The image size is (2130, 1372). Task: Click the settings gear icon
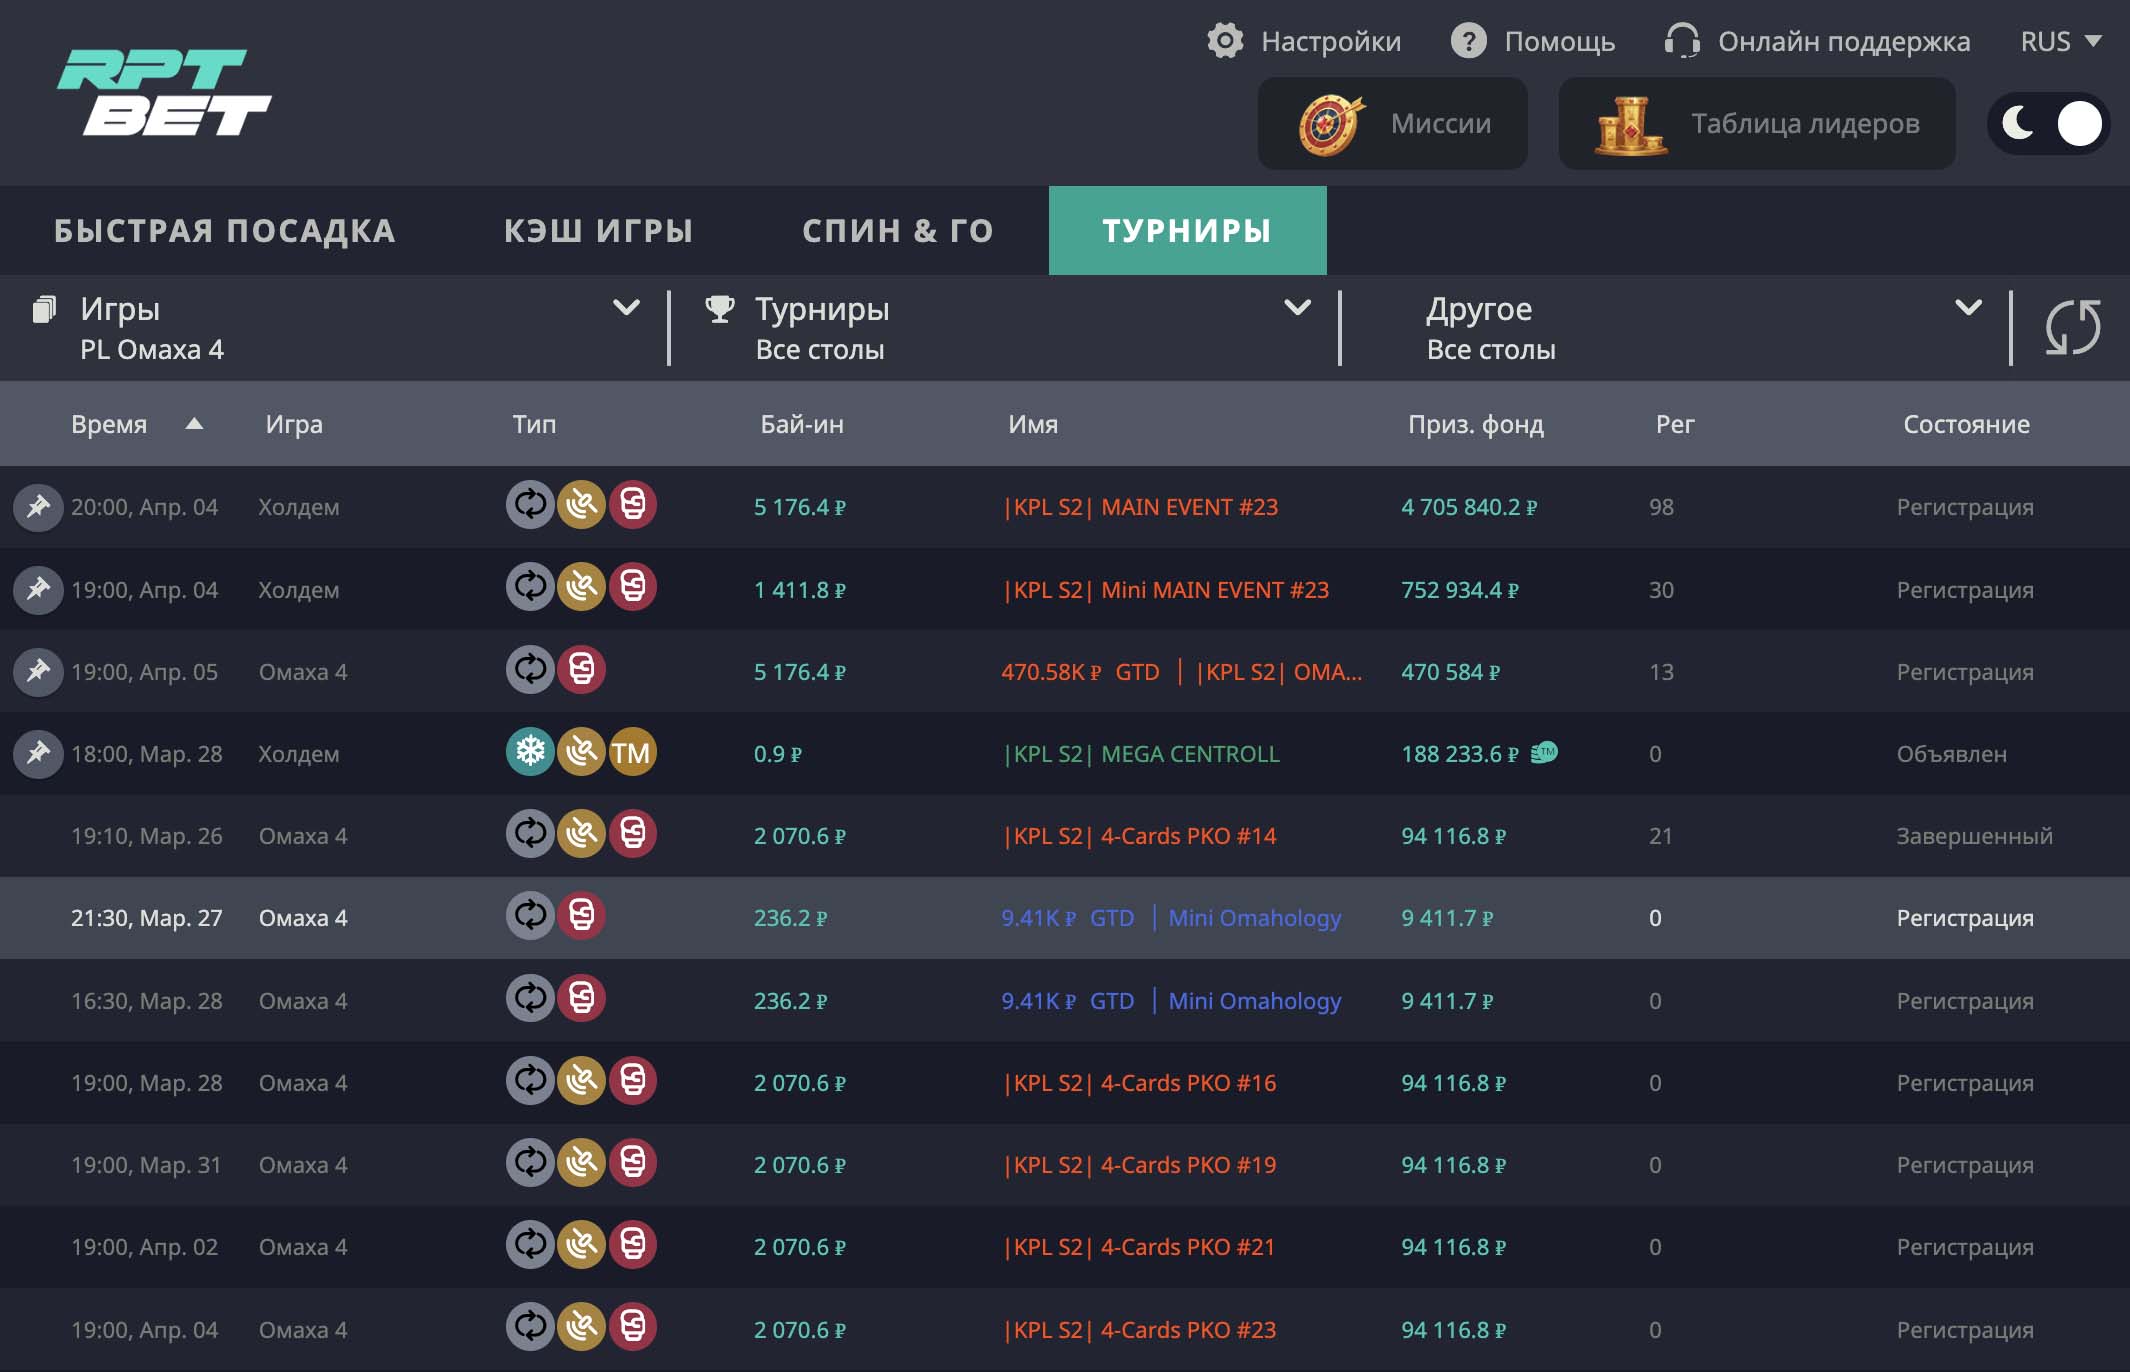1225,41
